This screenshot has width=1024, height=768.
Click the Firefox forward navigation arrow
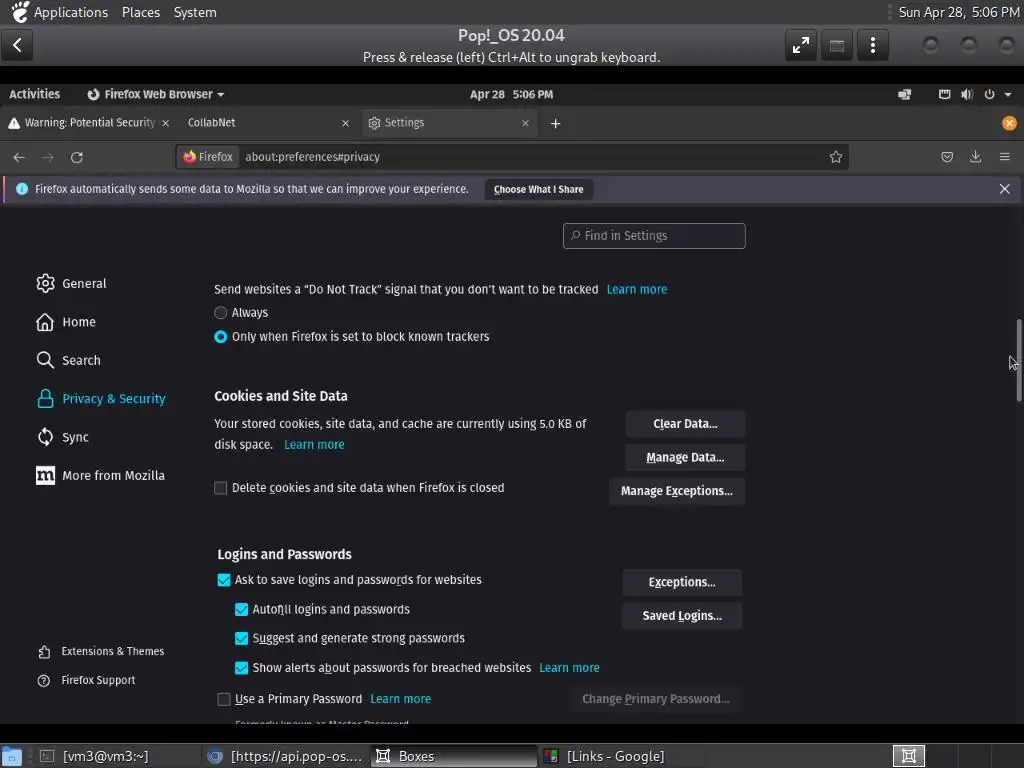pos(48,157)
